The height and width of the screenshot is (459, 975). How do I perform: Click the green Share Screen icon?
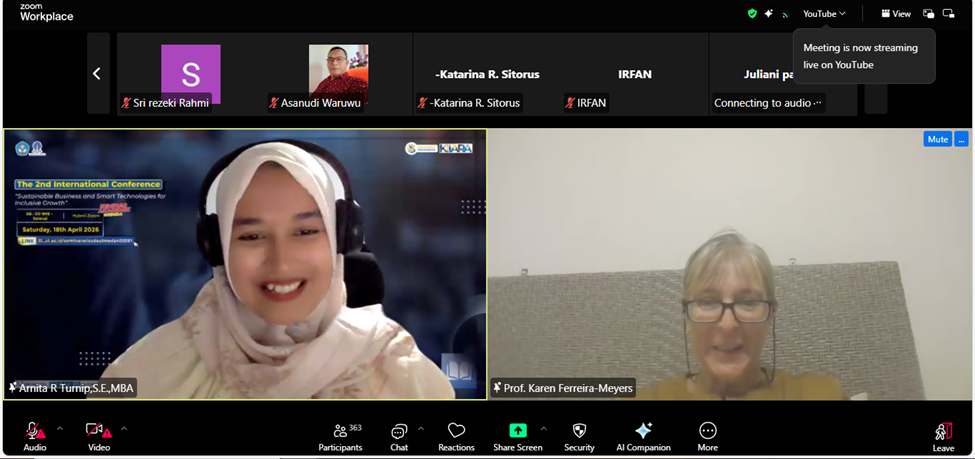(x=517, y=430)
